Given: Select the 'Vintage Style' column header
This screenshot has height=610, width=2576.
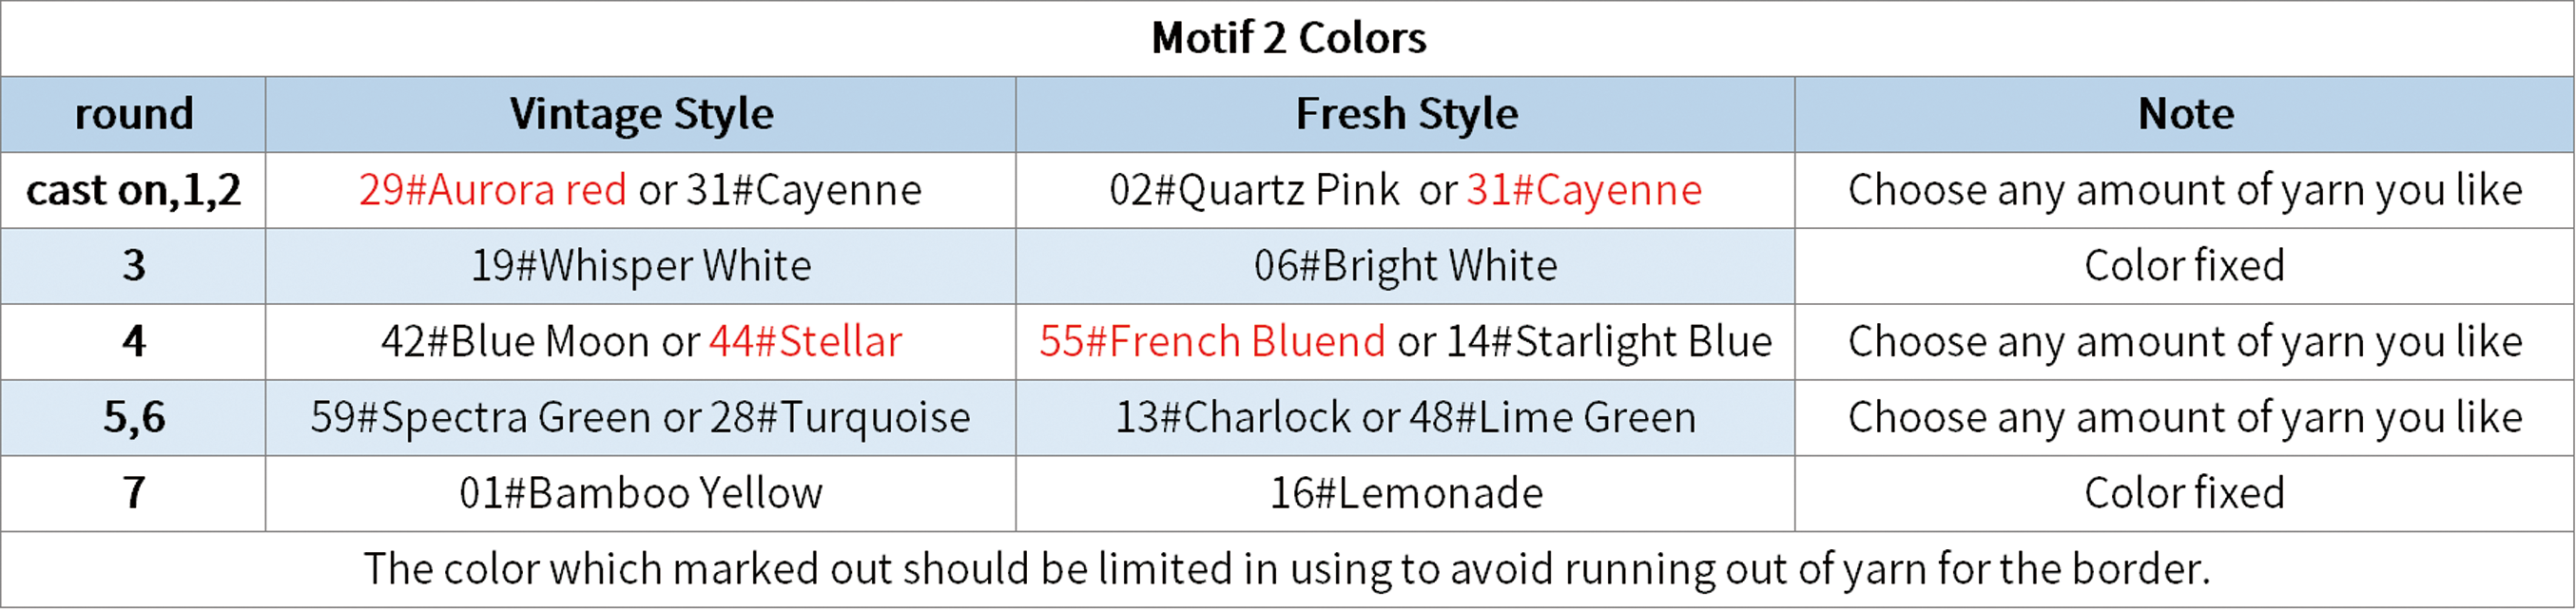Looking at the screenshot, I should pyautogui.click(x=641, y=114).
